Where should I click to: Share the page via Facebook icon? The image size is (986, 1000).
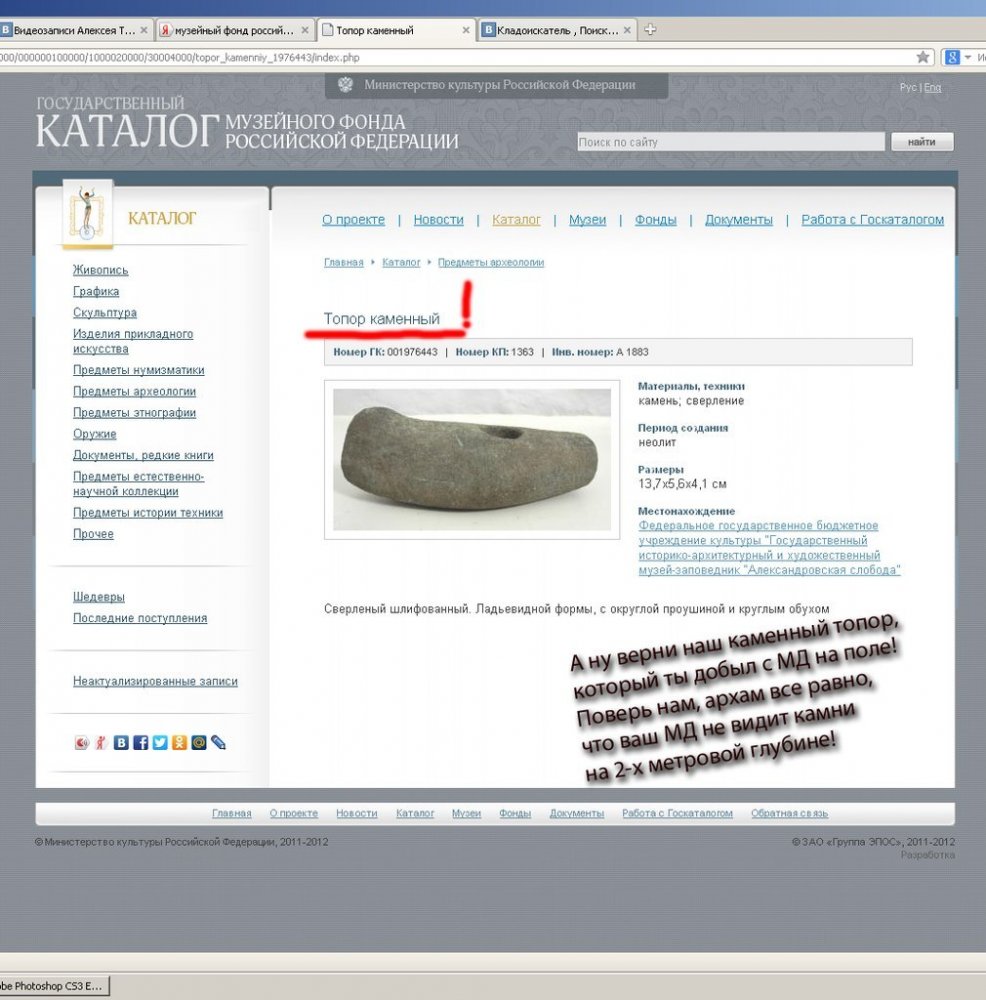click(x=140, y=743)
